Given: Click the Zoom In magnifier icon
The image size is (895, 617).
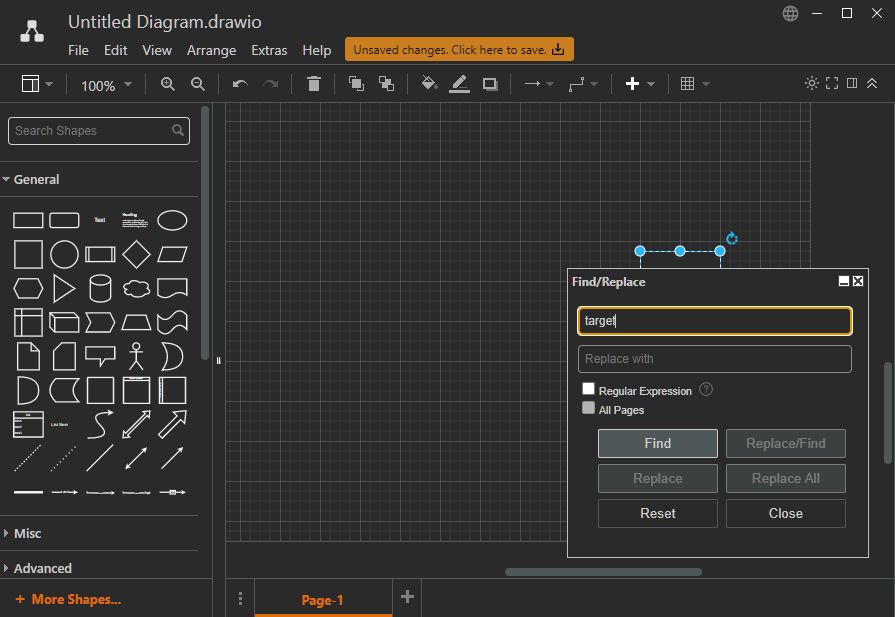Looking at the screenshot, I should click(167, 84).
